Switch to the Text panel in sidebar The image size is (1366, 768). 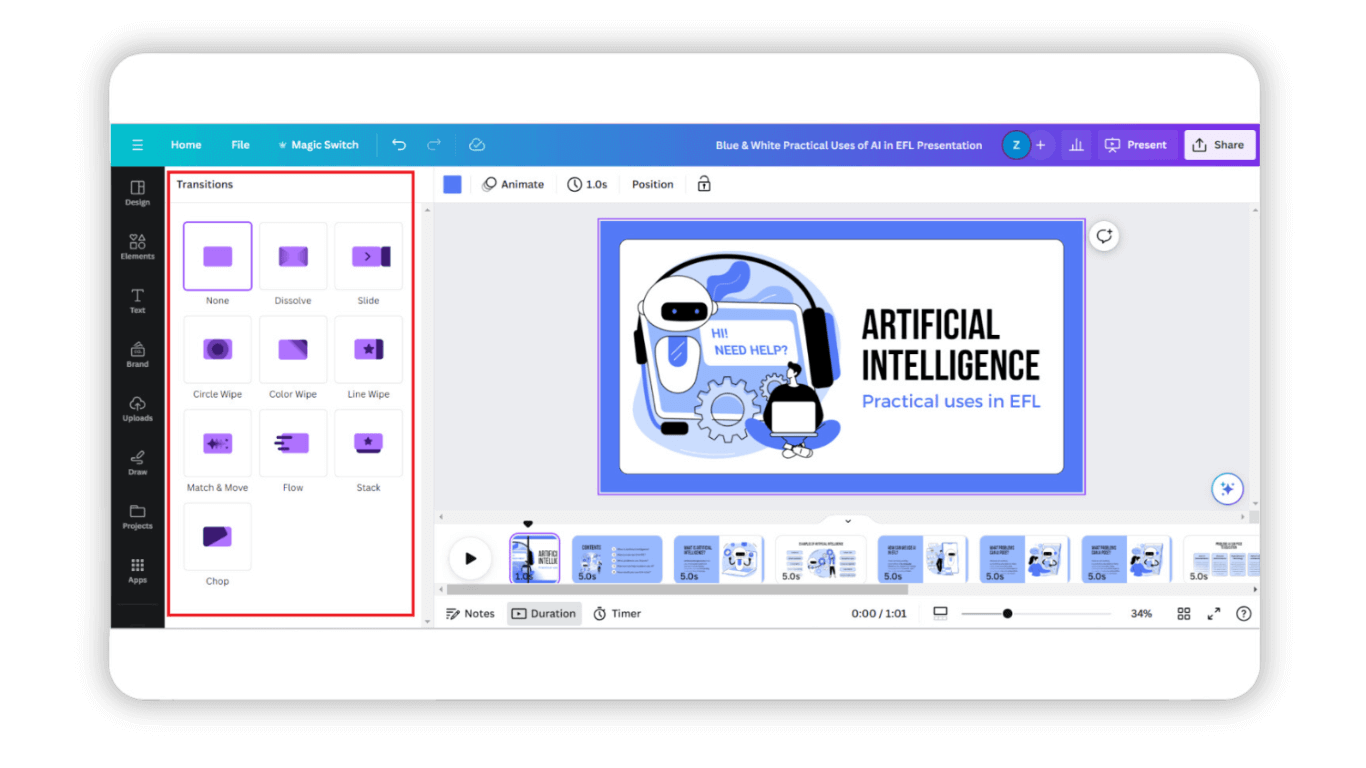click(x=137, y=300)
